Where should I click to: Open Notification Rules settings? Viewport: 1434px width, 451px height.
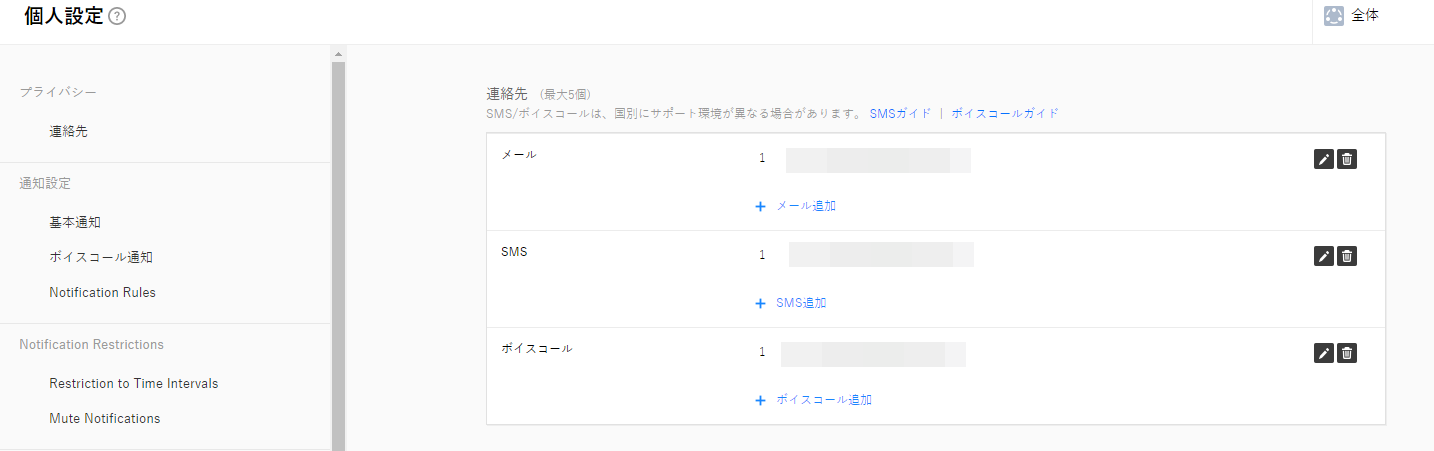(102, 293)
